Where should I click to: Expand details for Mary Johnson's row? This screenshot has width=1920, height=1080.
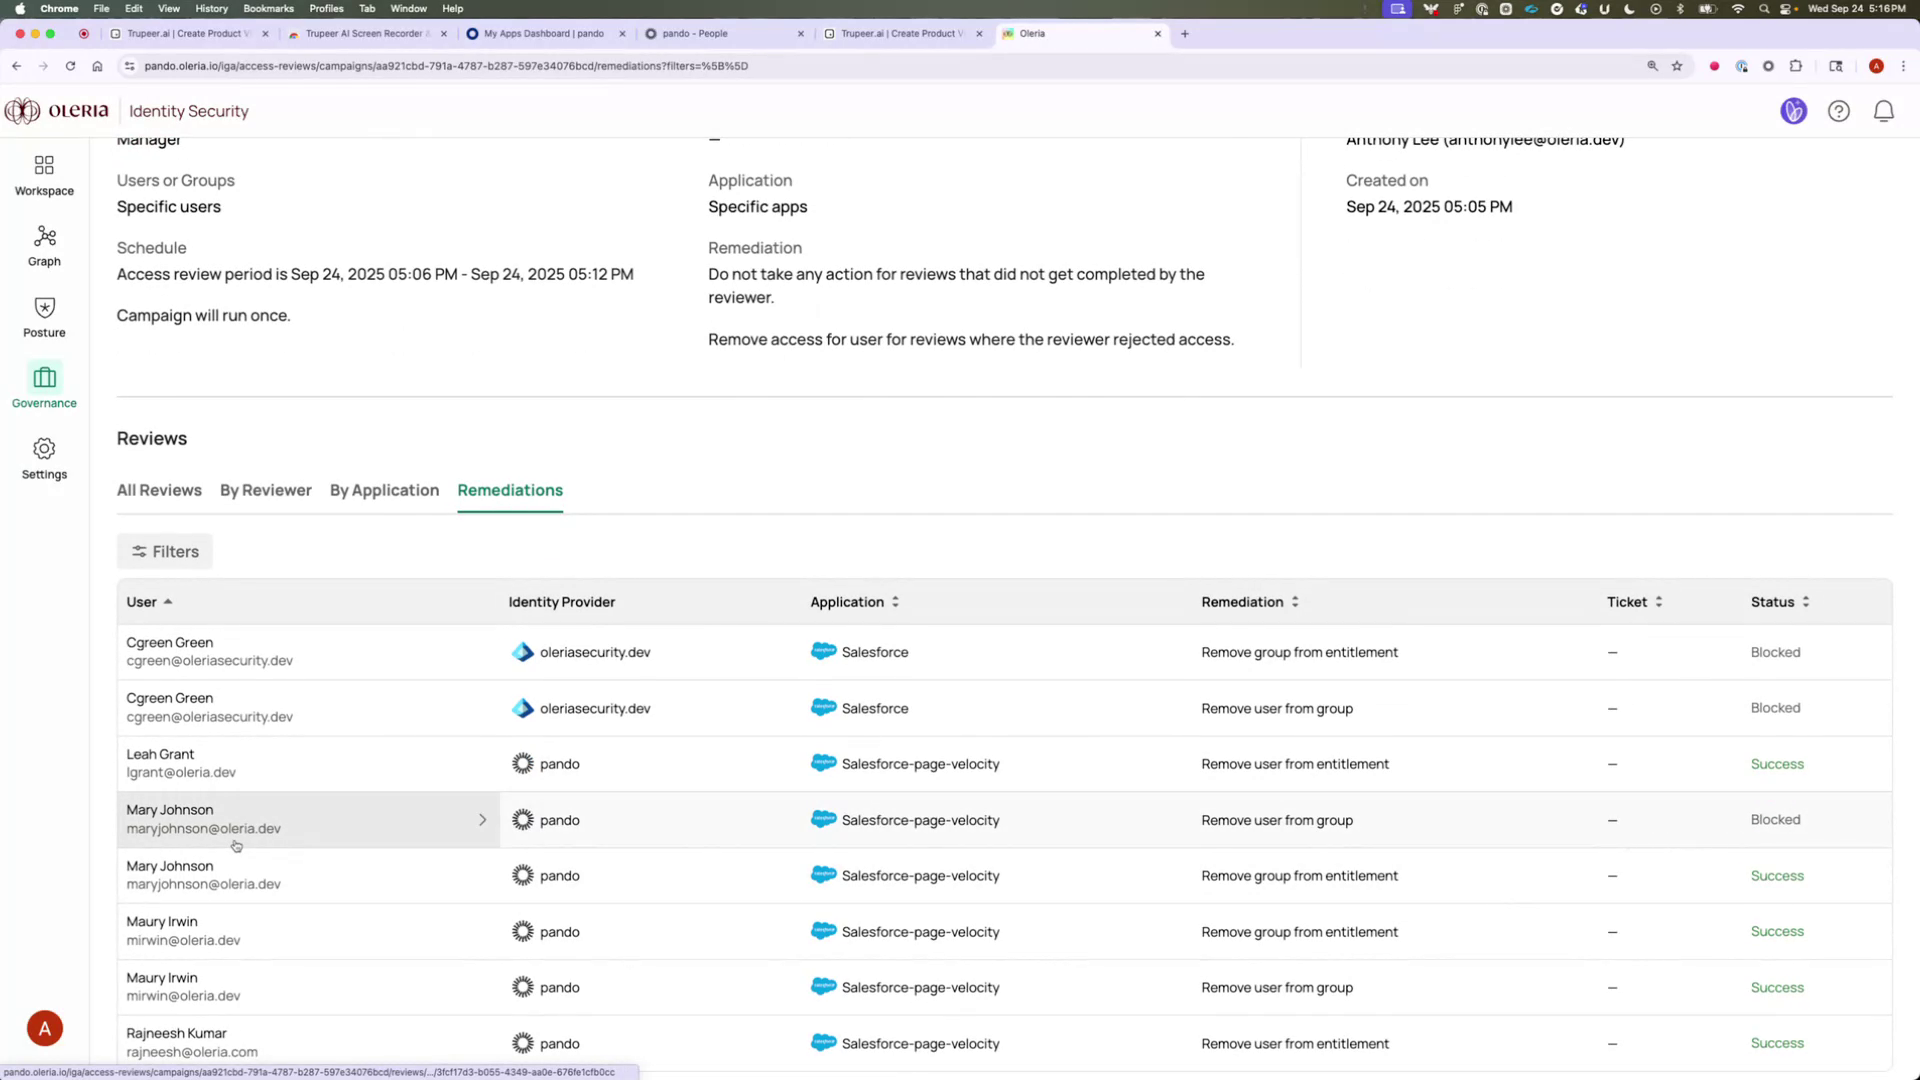pos(483,819)
